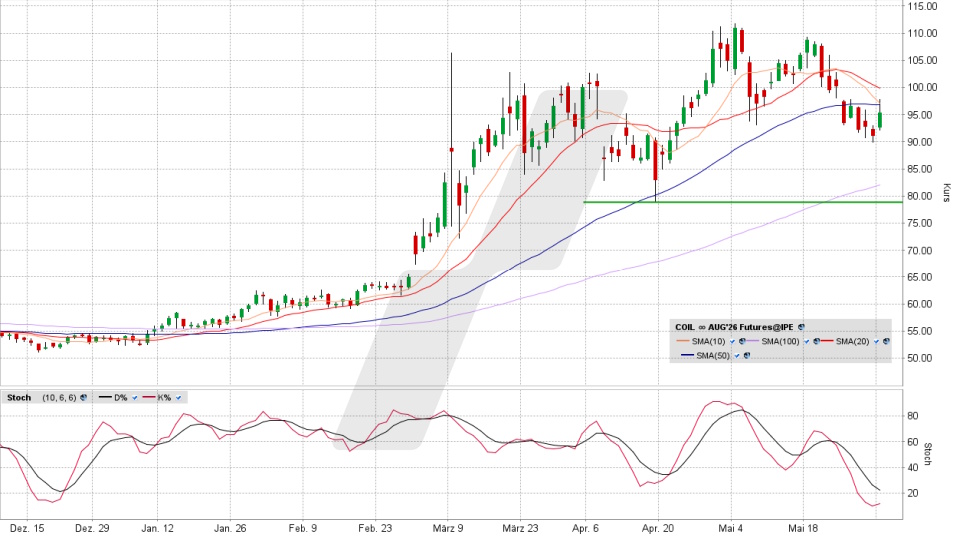The image size is (960, 540).
Task: Toggle the D% stochastic line checkmark
Action: click(135, 397)
